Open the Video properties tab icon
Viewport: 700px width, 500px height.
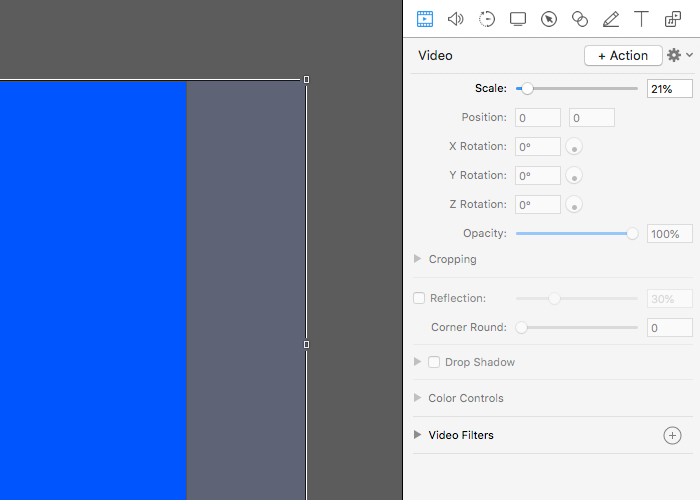pos(425,19)
